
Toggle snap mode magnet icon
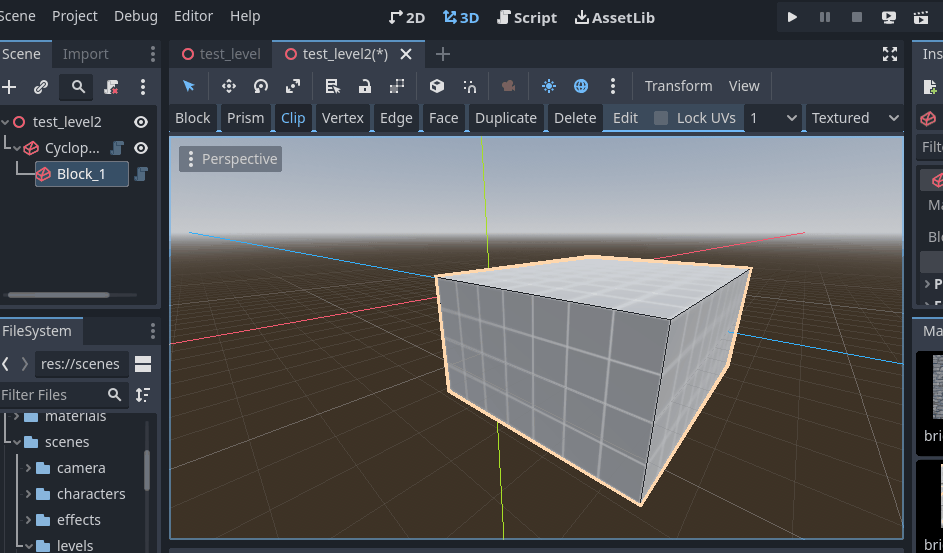470,86
